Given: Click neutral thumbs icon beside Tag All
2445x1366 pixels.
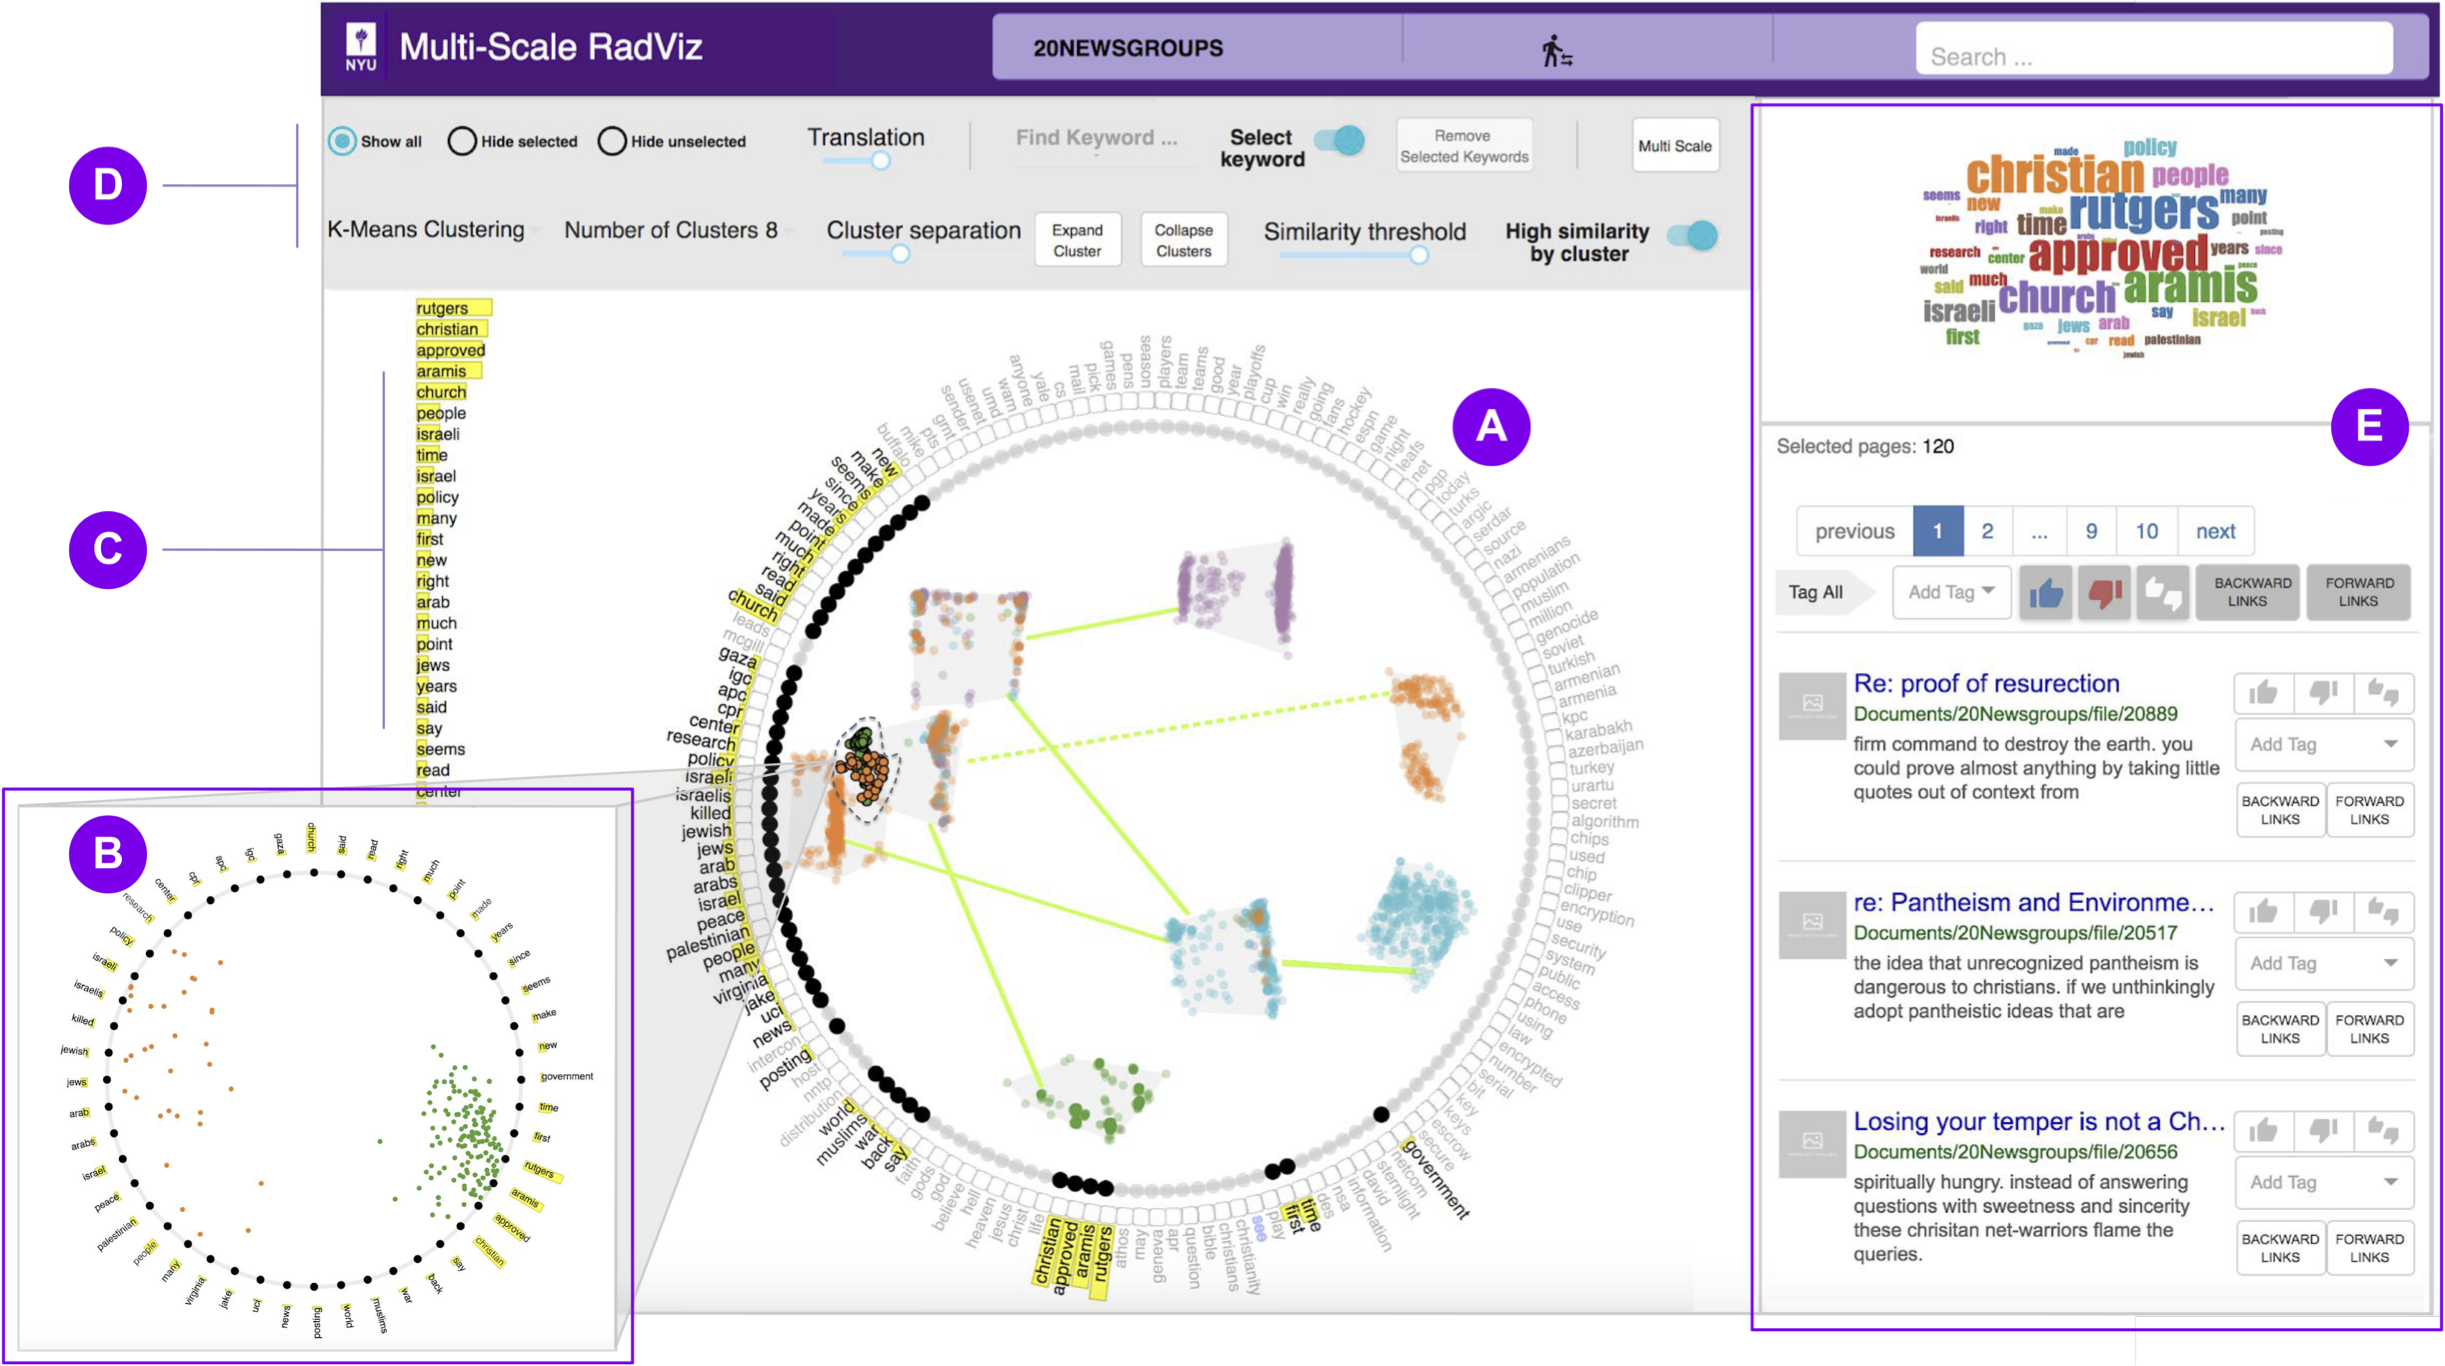Looking at the screenshot, I should point(2162,593).
